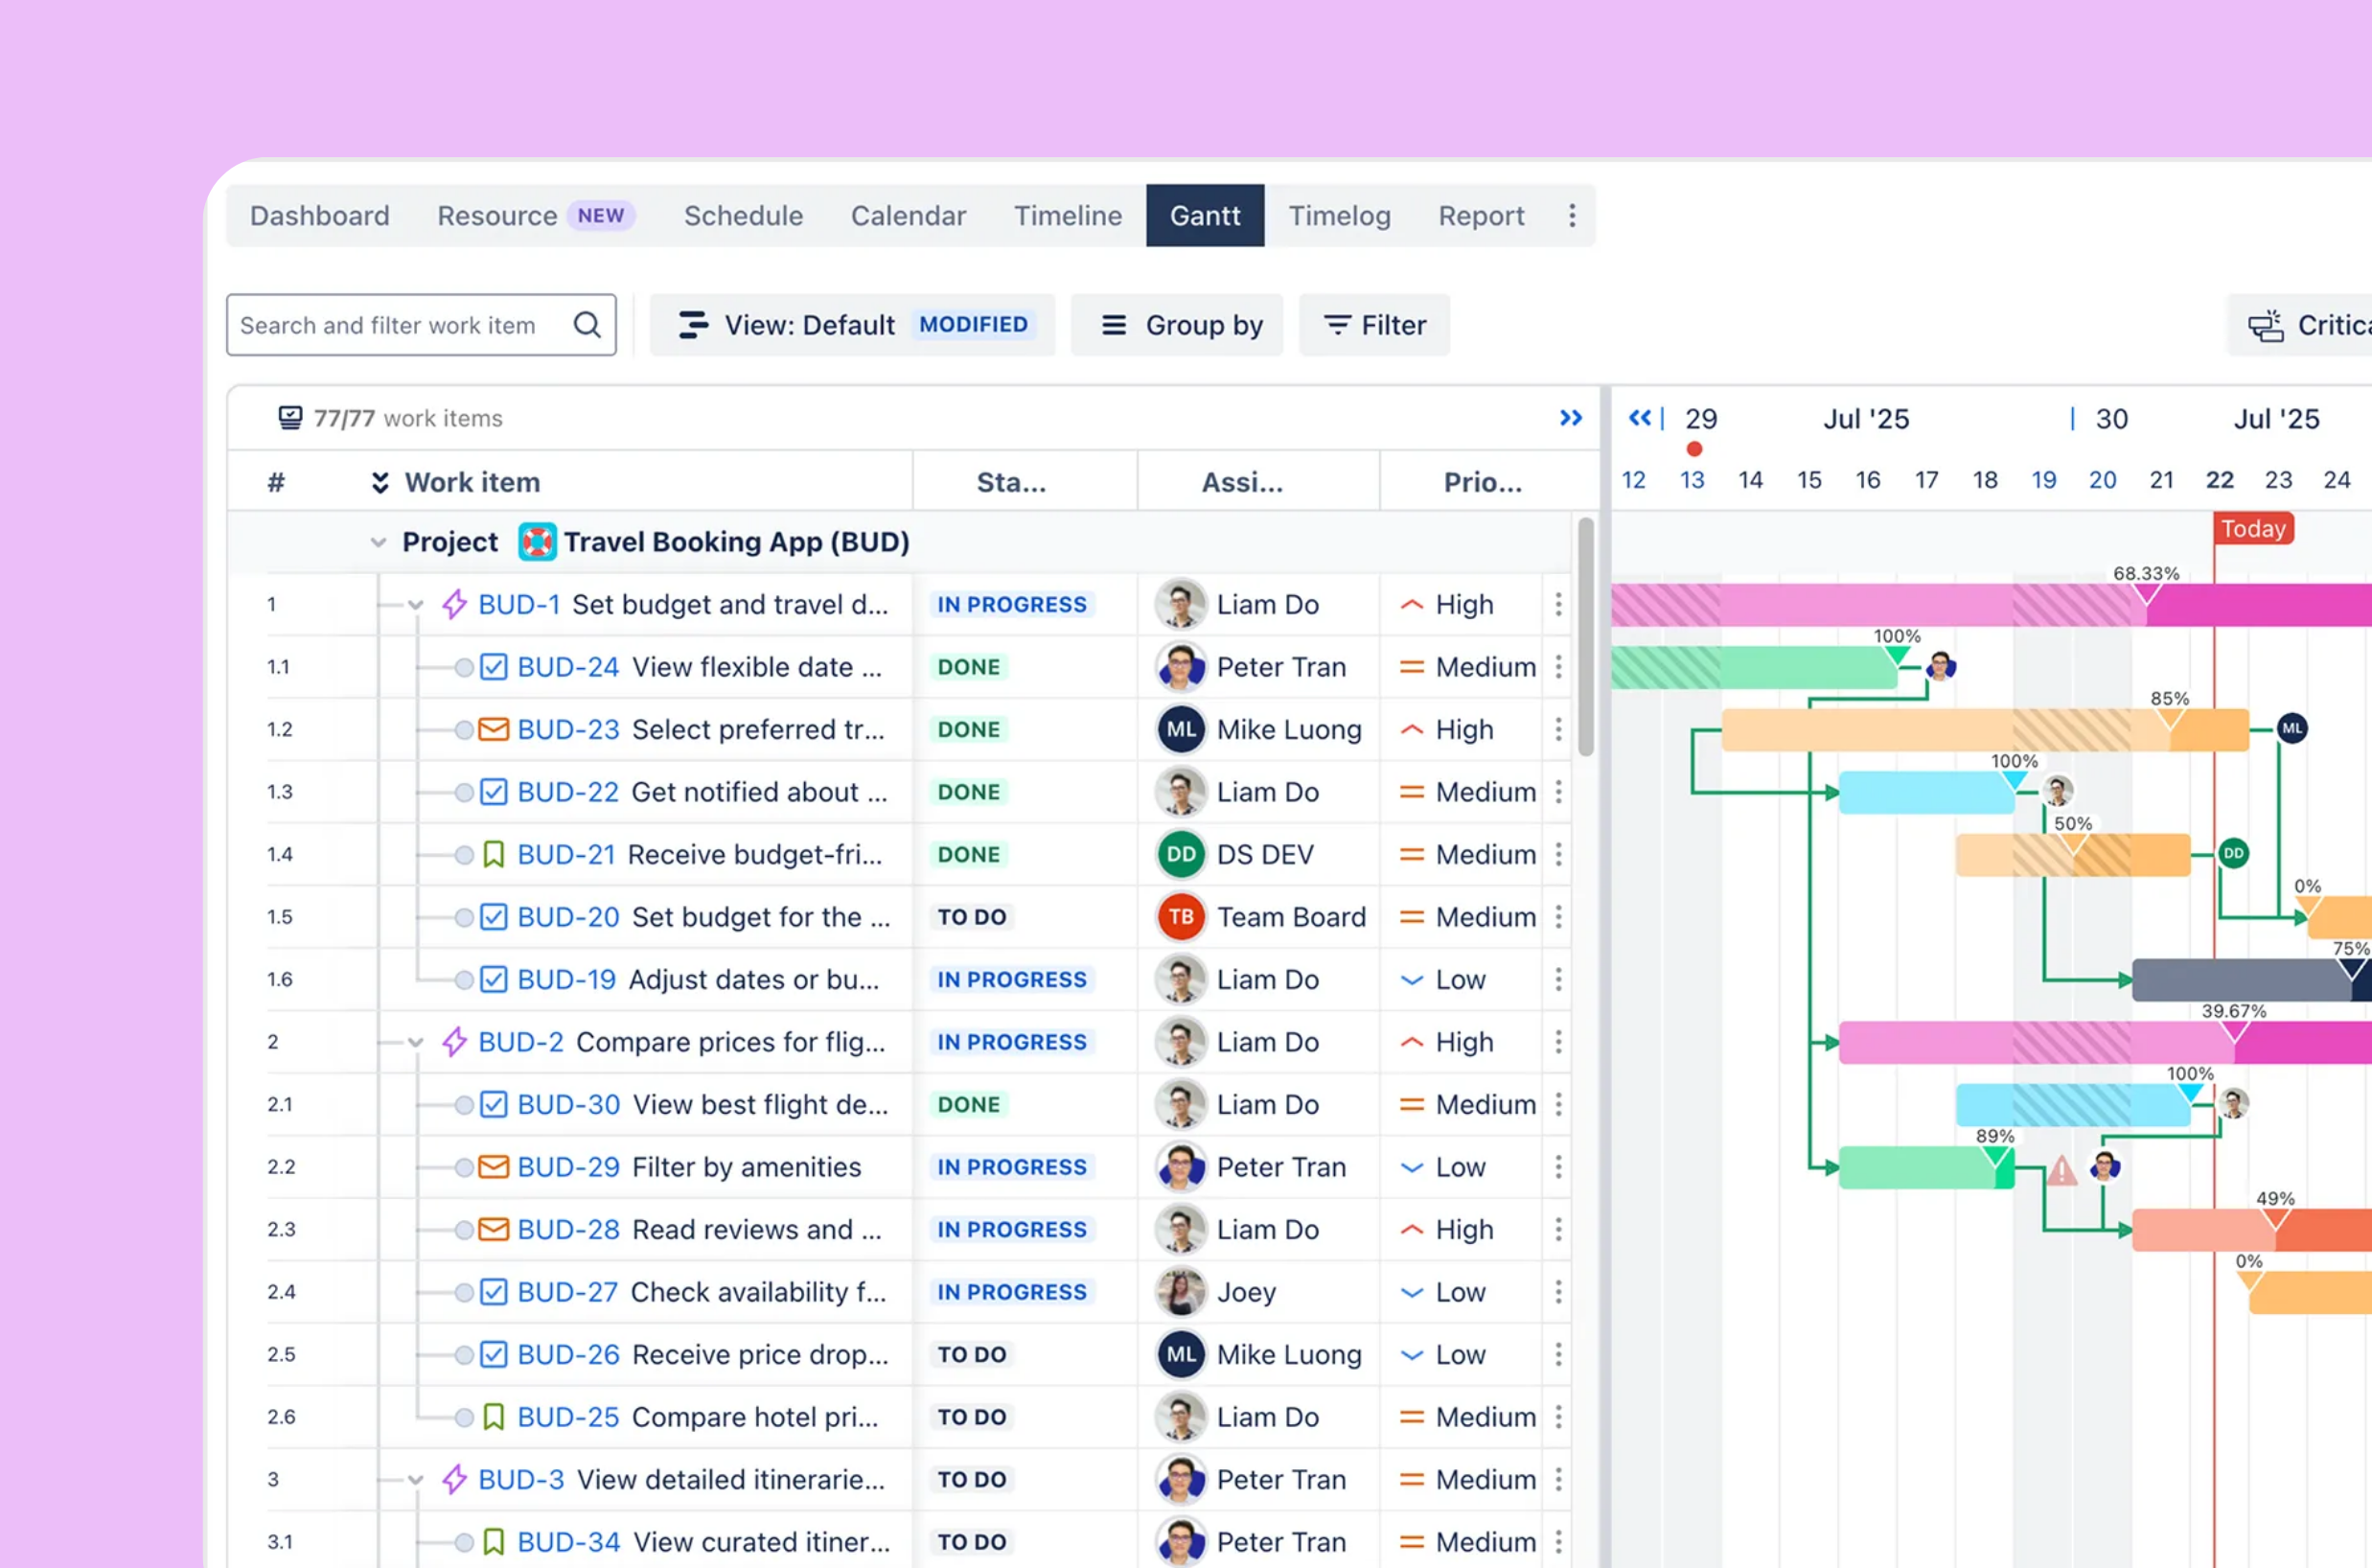Viewport: 2372px width, 1568px height.
Task: Open the kebab menu on BUD-1 row
Action: coord(1557,604)
